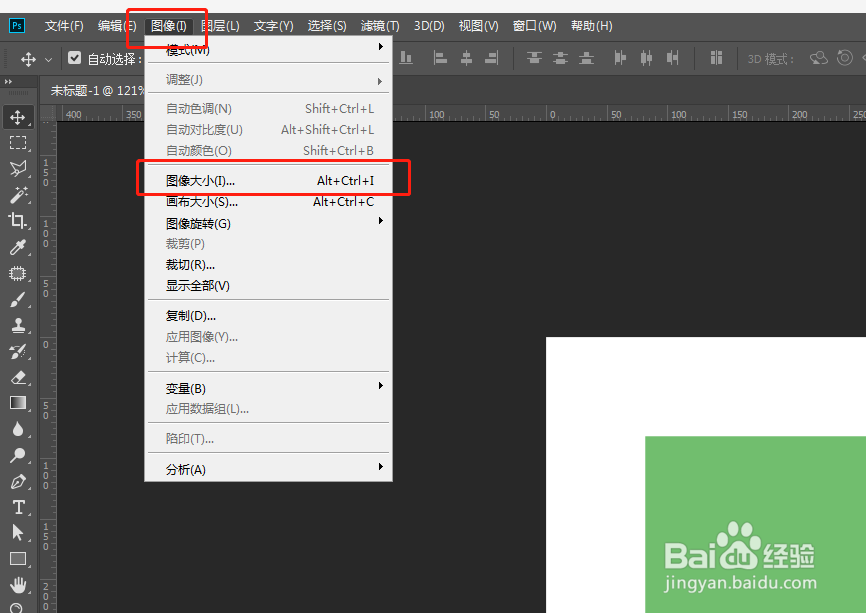Choose 图像大小(I)... menu entry
This screenshot has height=613, width=866.
[268, 181]
